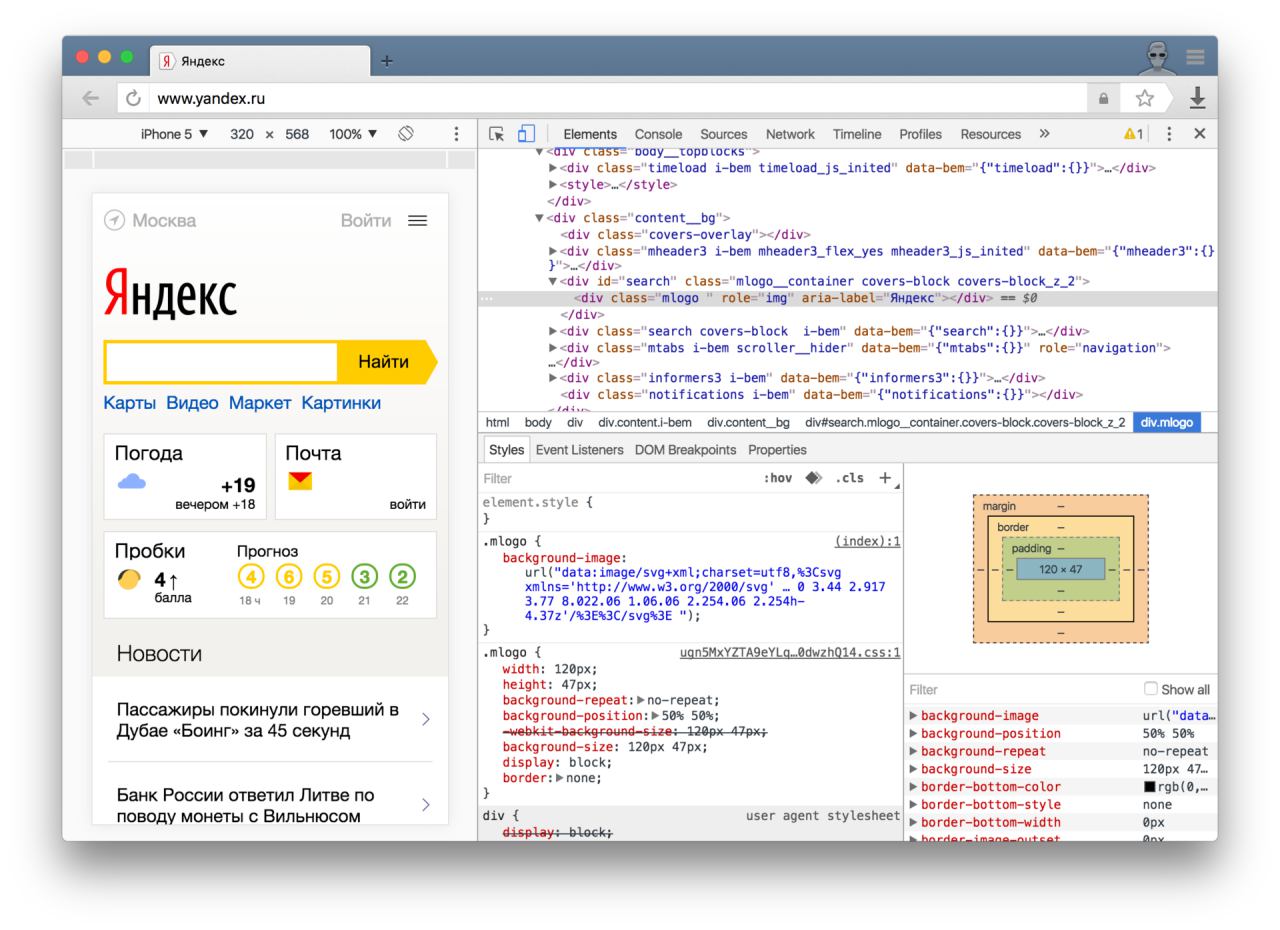Select div.content_bg in the breadcrumb

(x=748, y=422)
